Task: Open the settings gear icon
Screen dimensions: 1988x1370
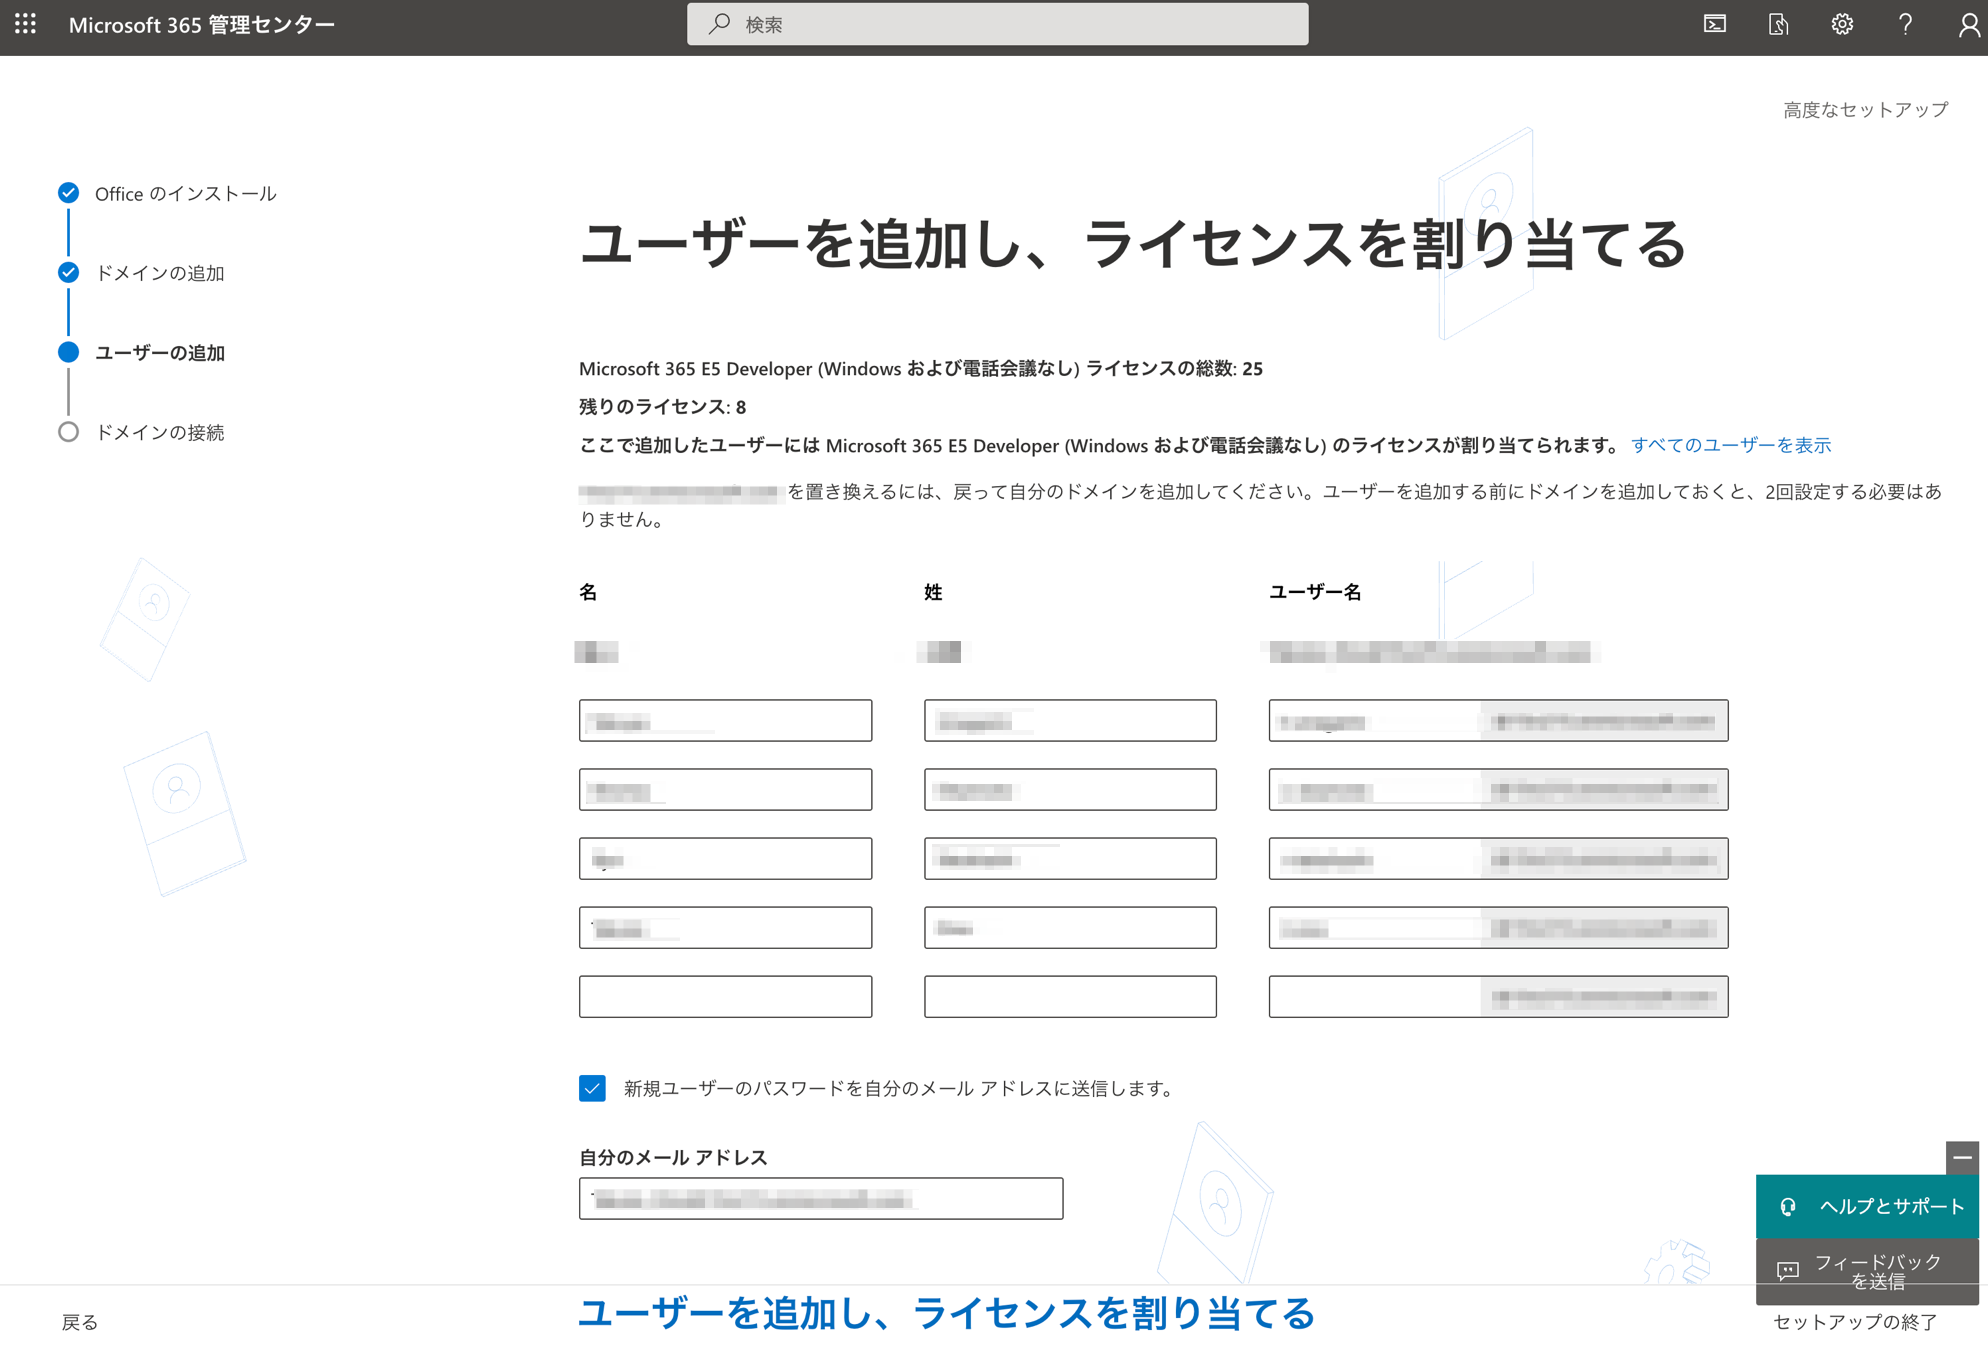Action: coord(1842,24)
